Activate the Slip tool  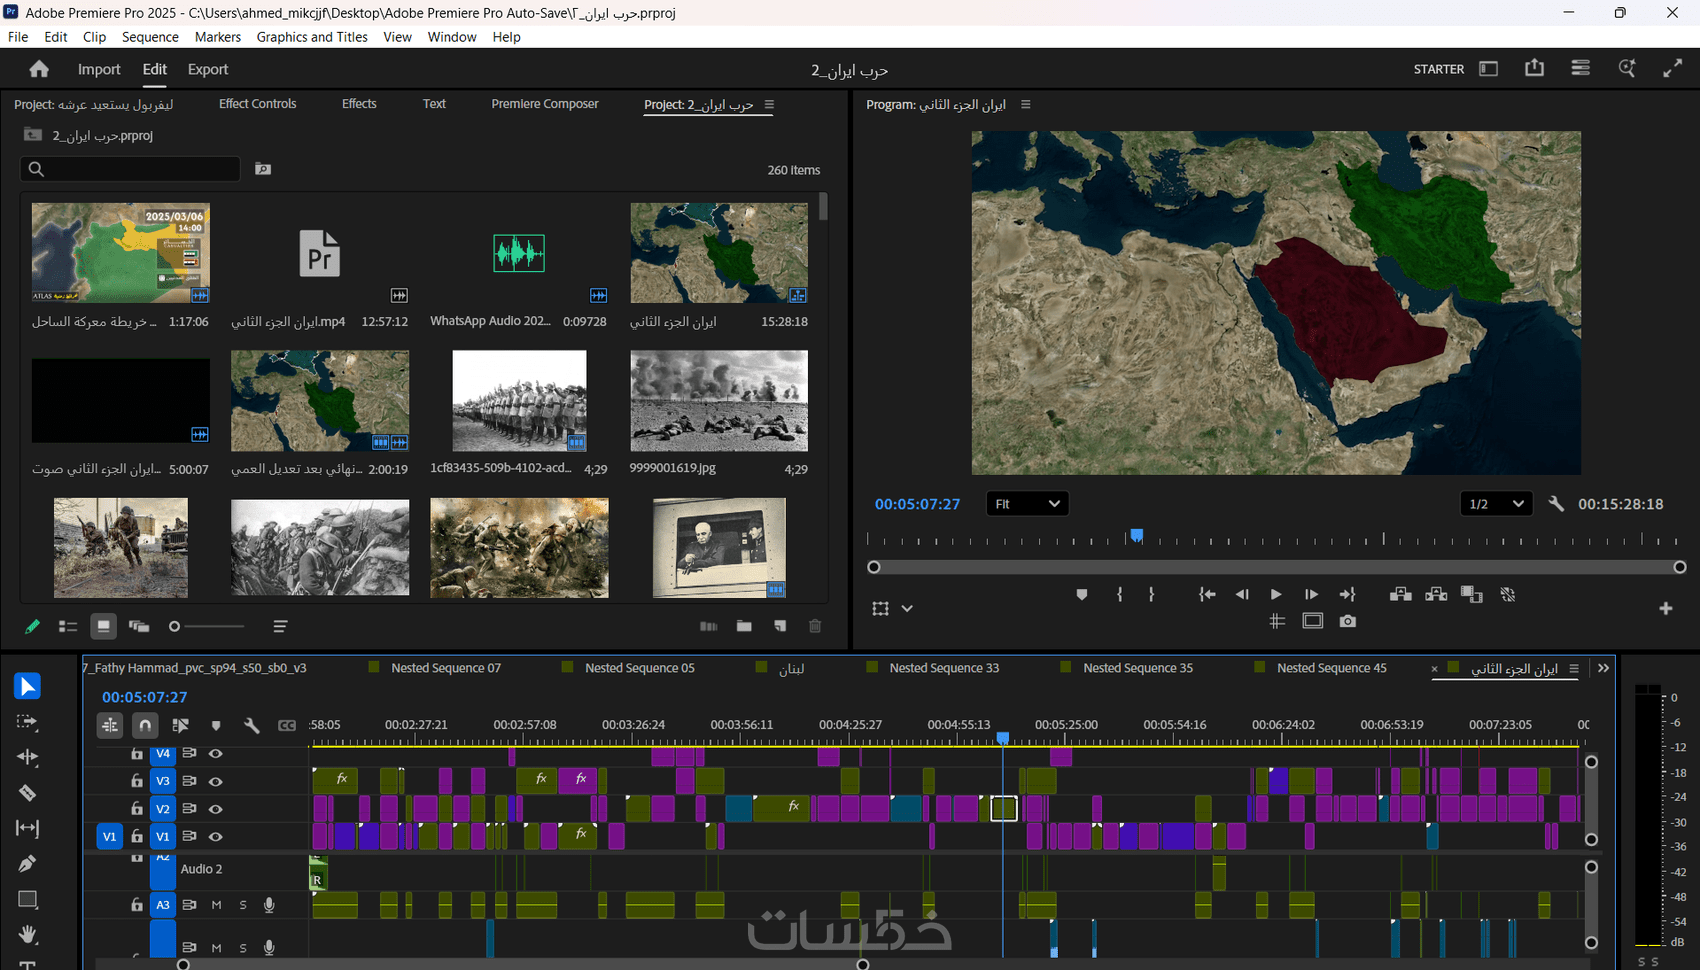point(27,828)
